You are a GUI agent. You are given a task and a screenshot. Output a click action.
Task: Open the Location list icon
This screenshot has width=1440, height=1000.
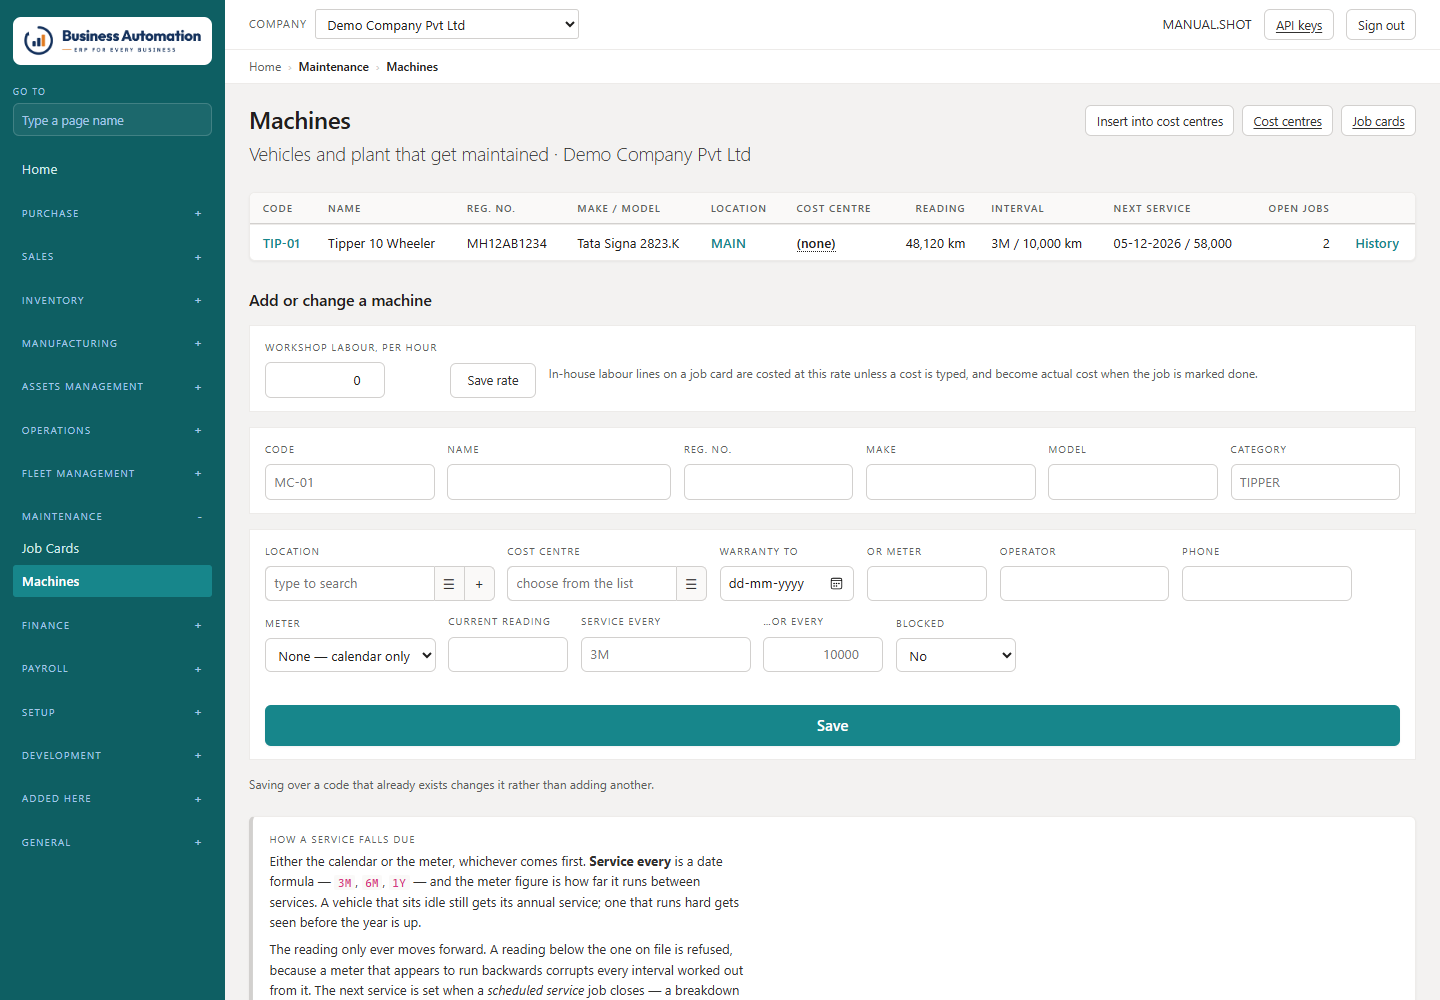[449, 584]
